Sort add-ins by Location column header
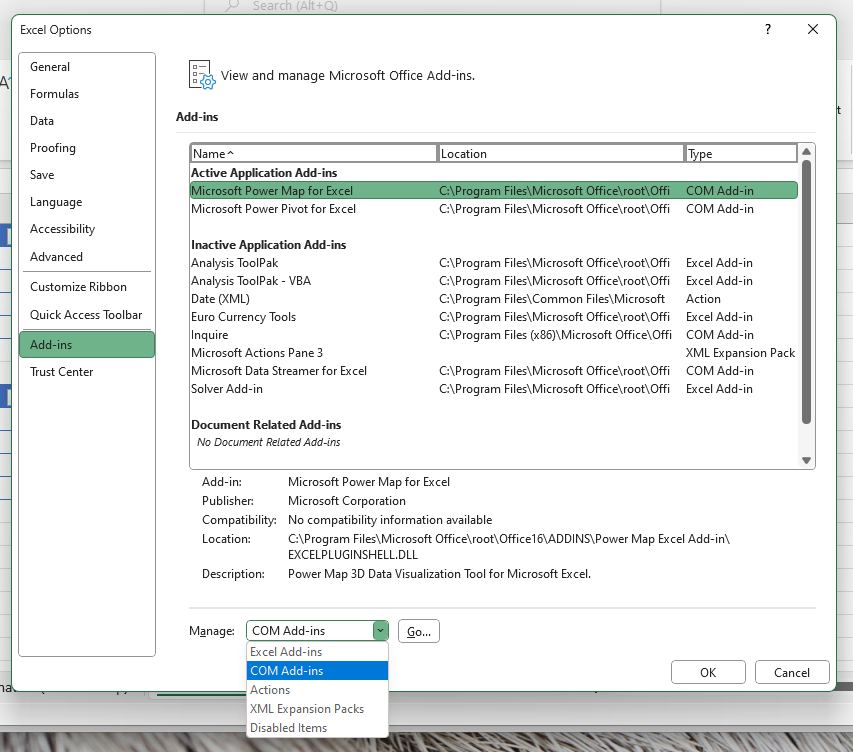 [x=560, y=153]
